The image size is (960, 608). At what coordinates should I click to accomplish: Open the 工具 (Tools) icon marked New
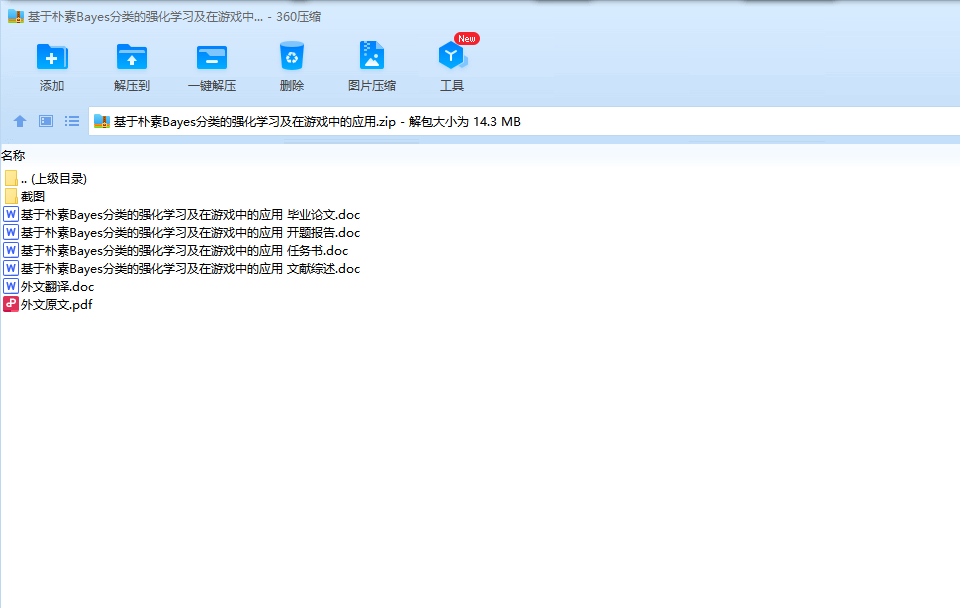tap(452, 56)
